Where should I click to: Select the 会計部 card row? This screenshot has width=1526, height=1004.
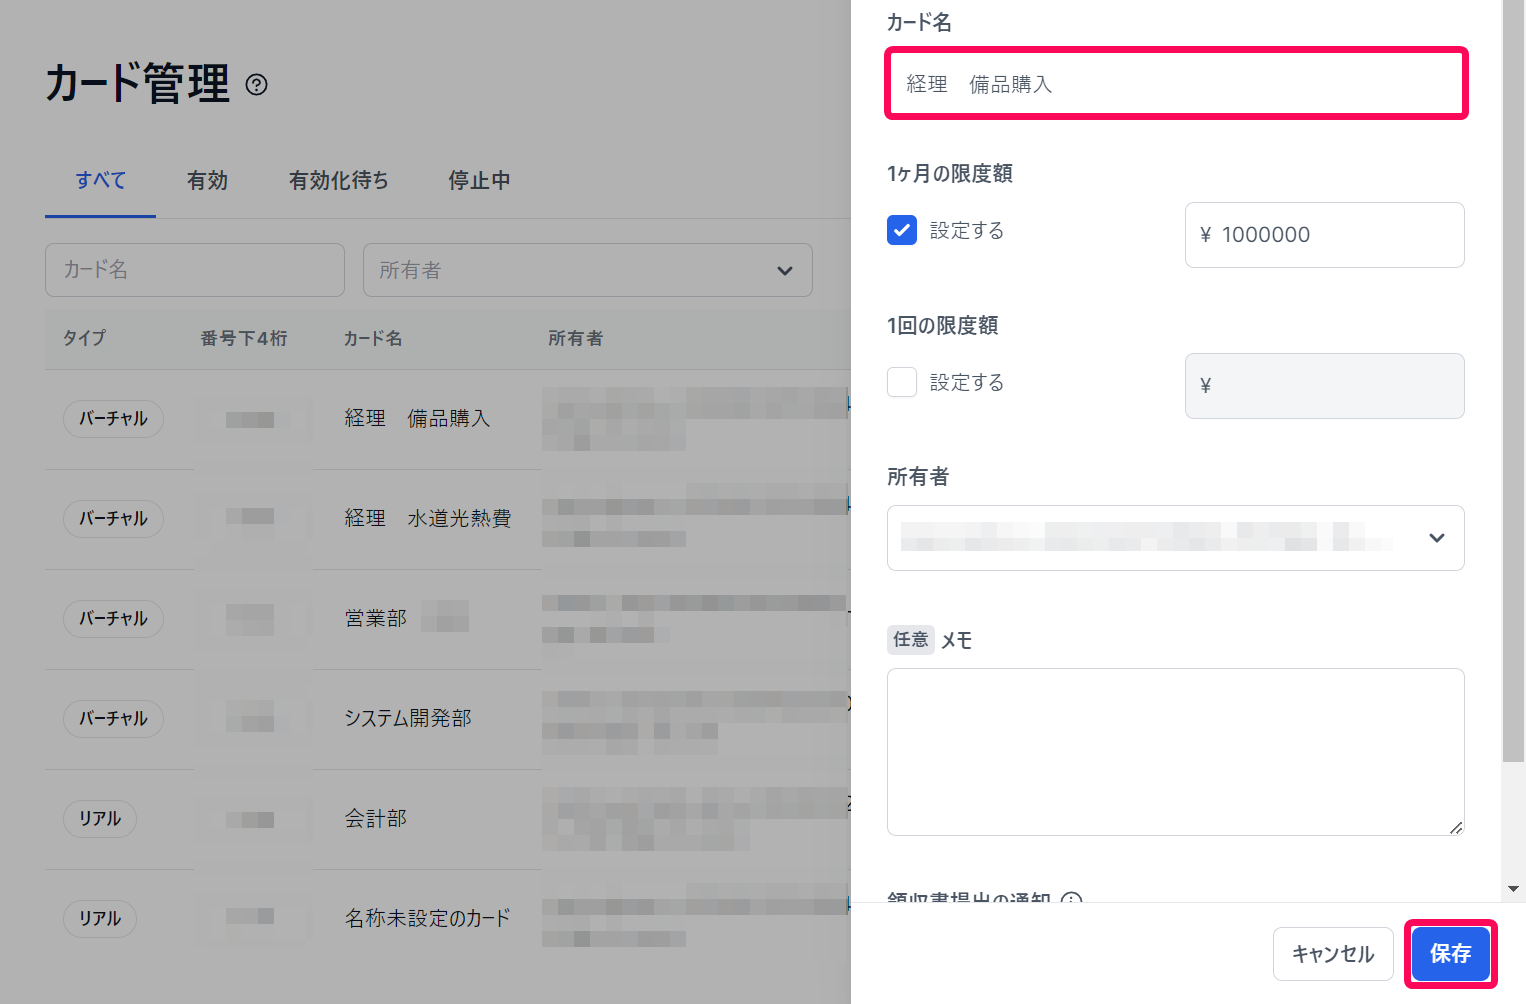pyautogui.click(x=448, y=819)
